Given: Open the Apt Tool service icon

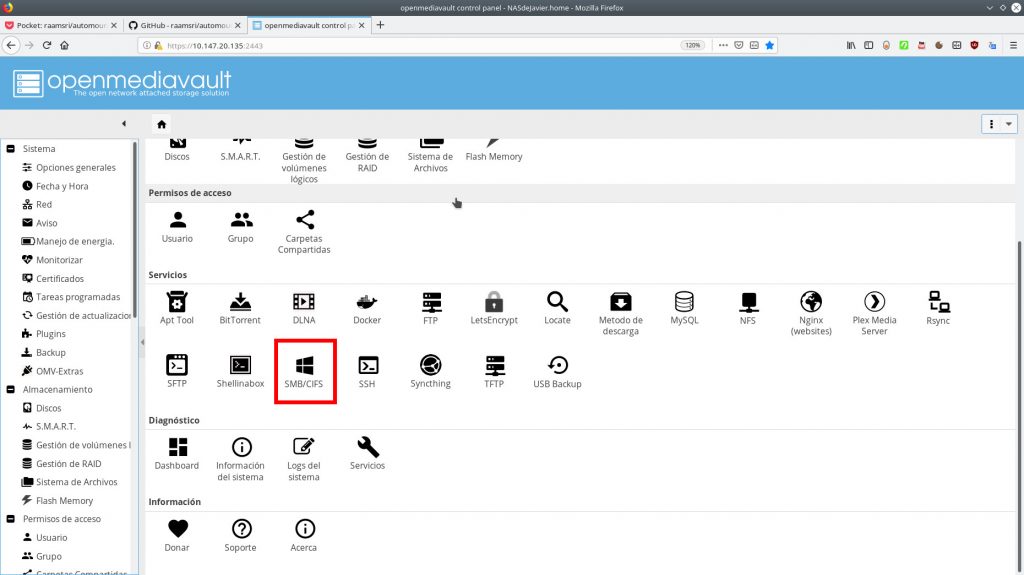Looking at the screenshot, I should point(177,308).
